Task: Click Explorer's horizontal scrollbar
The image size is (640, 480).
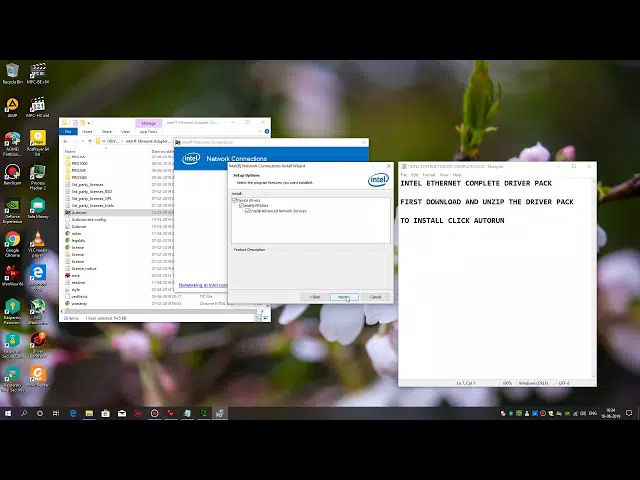Action: tap(163, 311)
